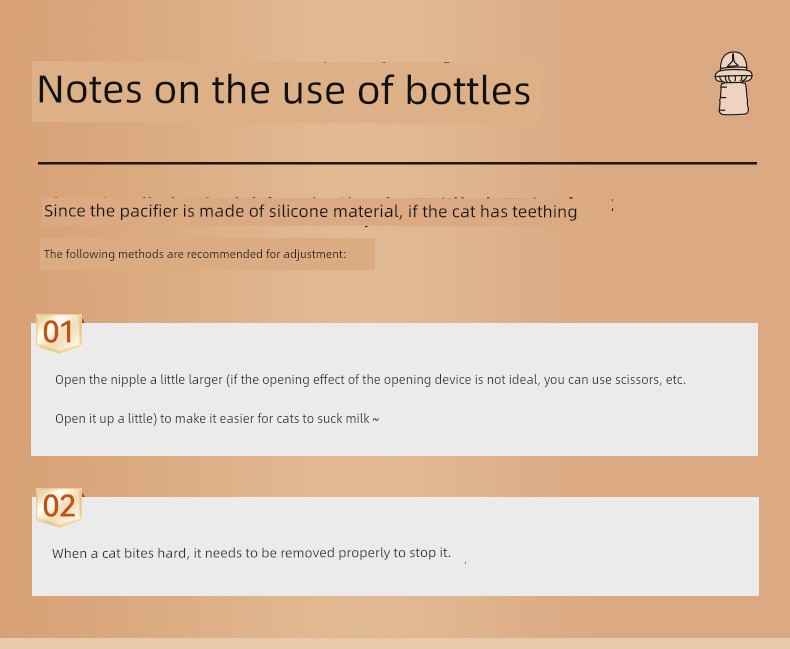Viewport: 790px width, 649px height.
Task: Click the black horizontal divider line
Action: pos(398,163)
